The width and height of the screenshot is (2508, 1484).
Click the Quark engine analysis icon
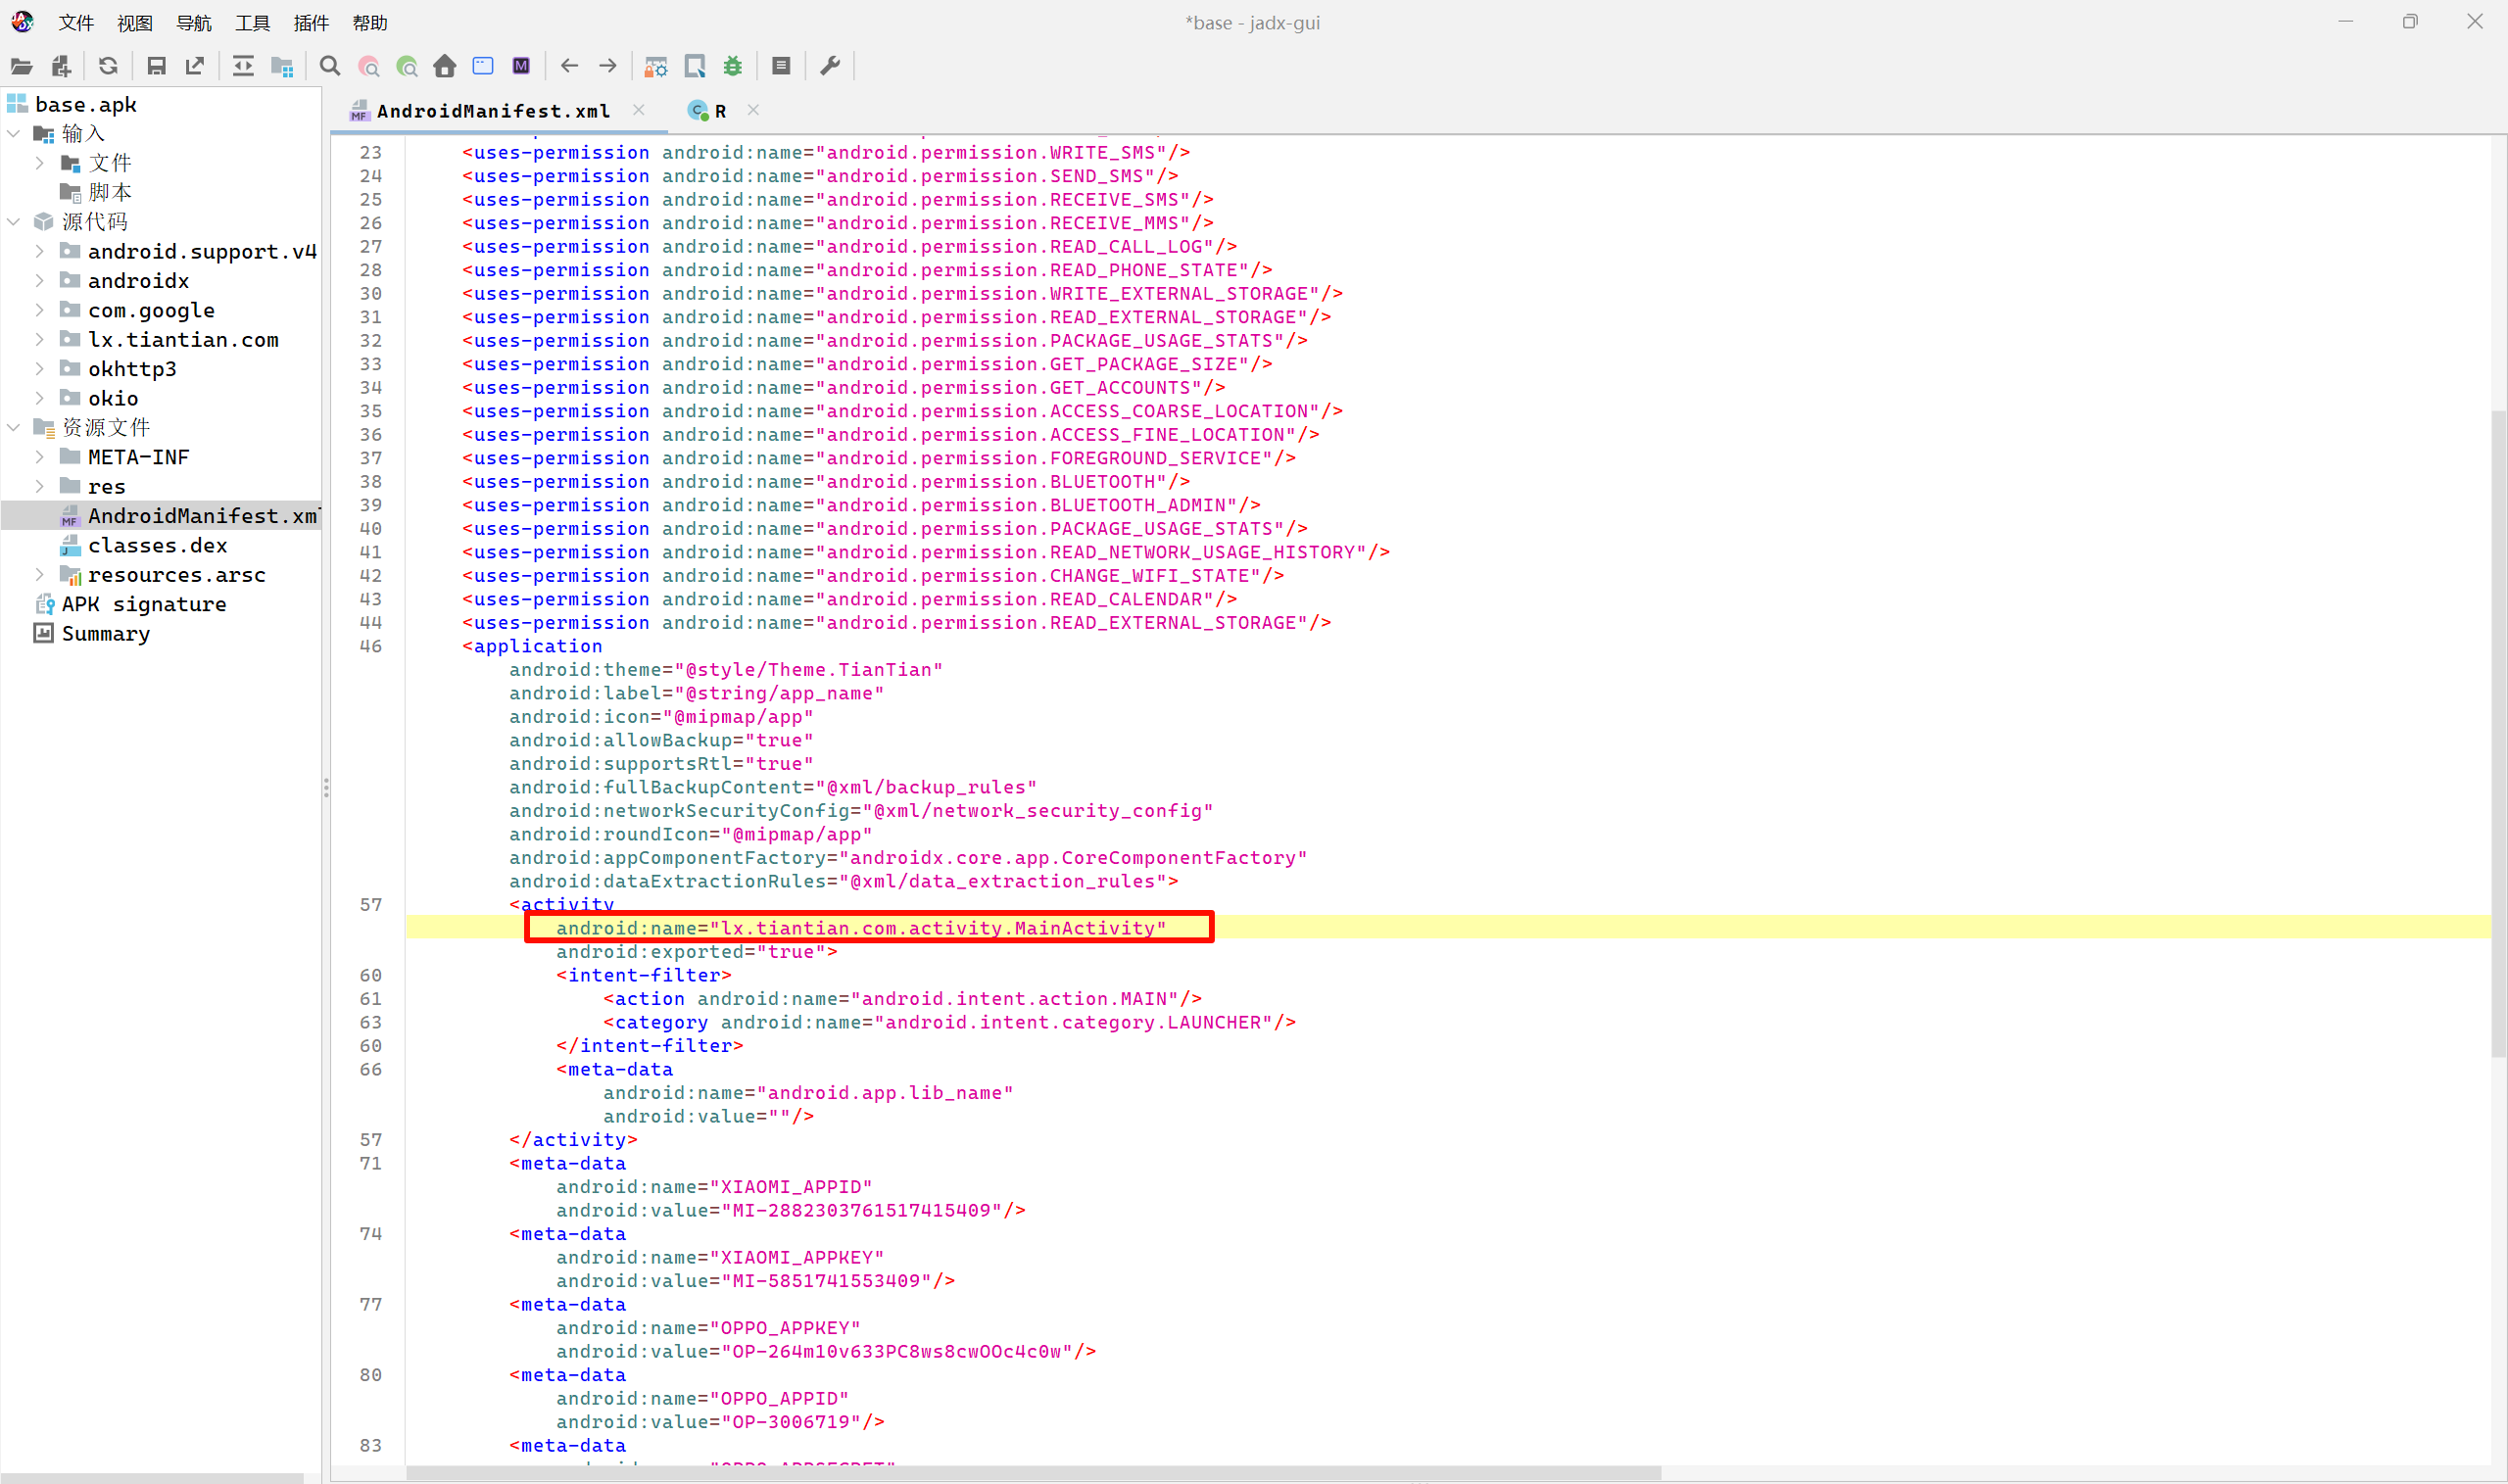point(695,67)
